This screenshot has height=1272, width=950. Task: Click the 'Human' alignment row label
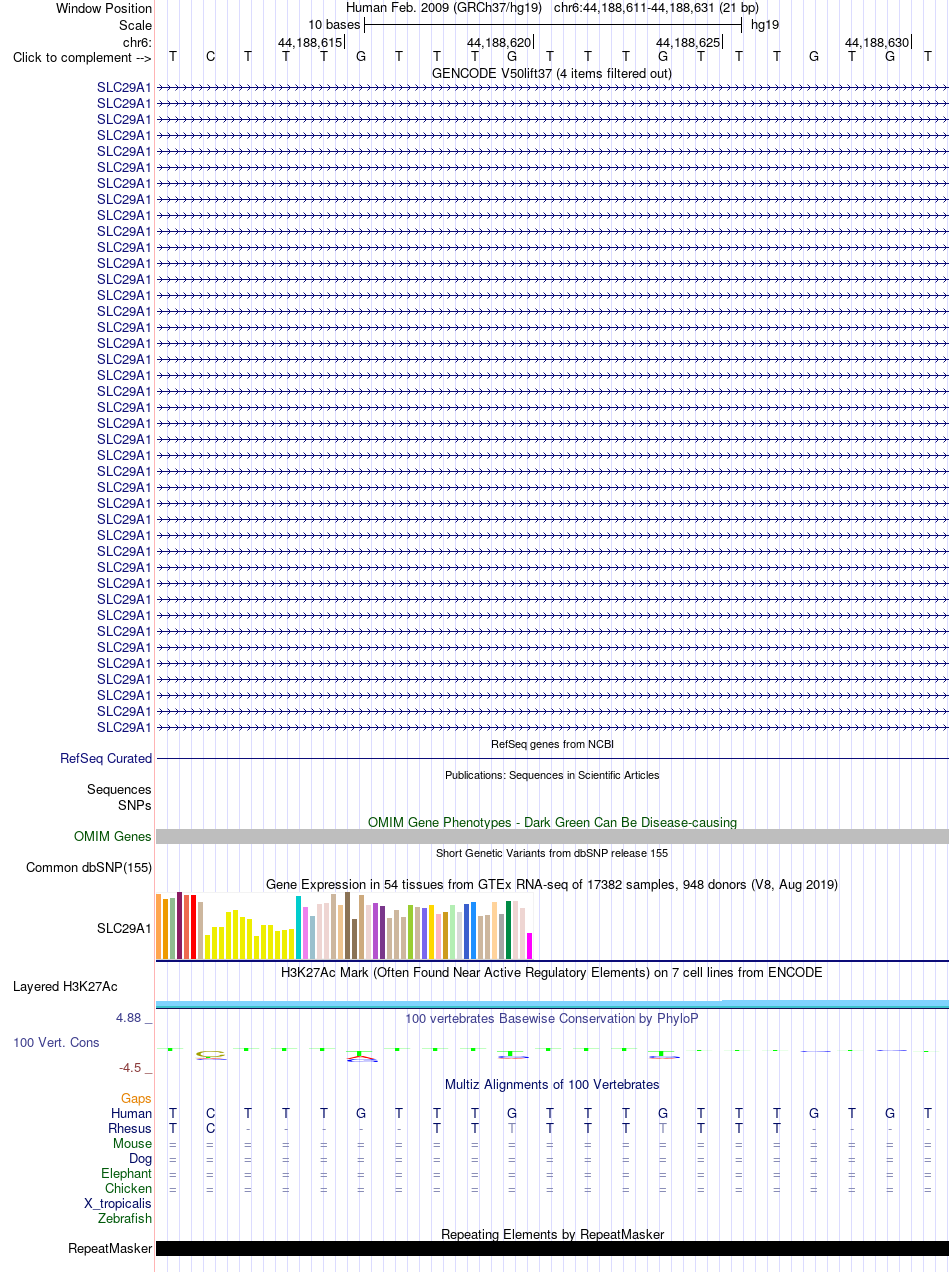click(132, 1113)
